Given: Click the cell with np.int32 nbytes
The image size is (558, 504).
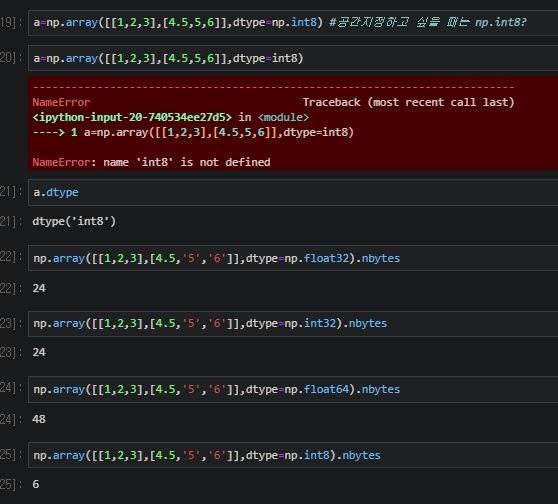Looking at the screenshot, I should pos(293,324).
